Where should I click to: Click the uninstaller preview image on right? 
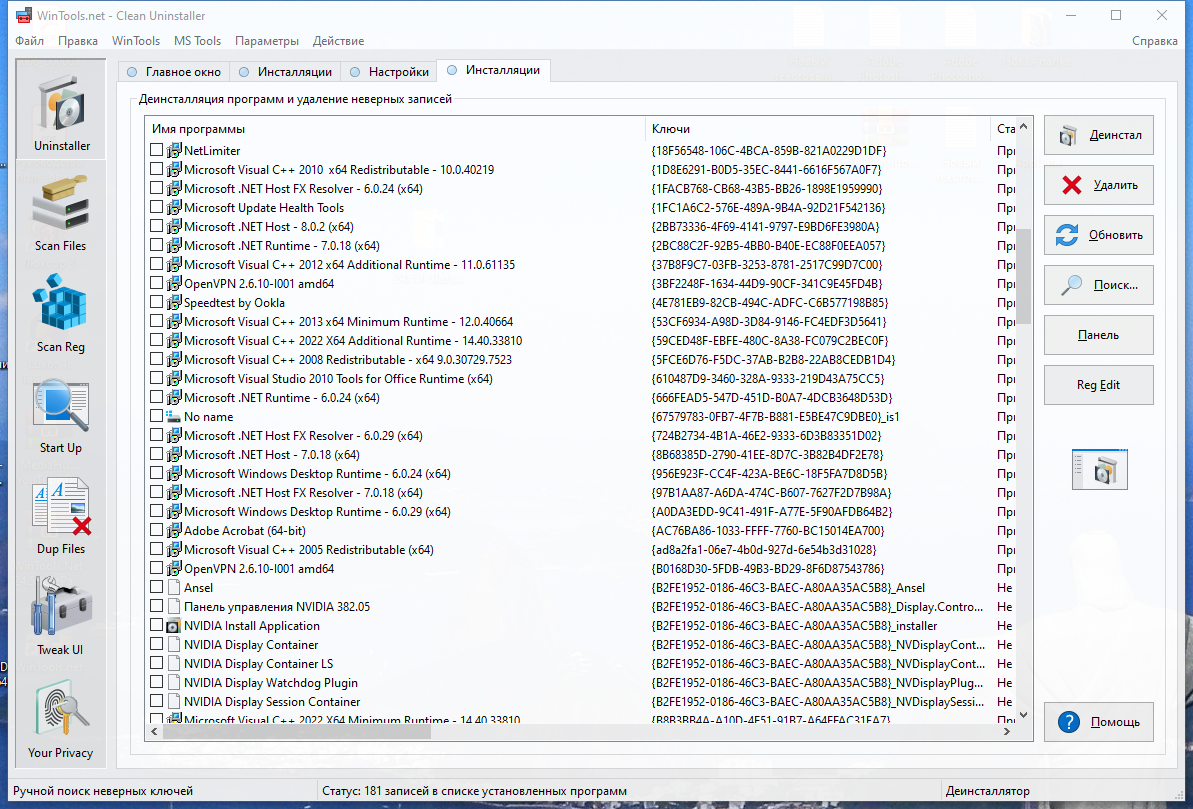(1099, 469)
